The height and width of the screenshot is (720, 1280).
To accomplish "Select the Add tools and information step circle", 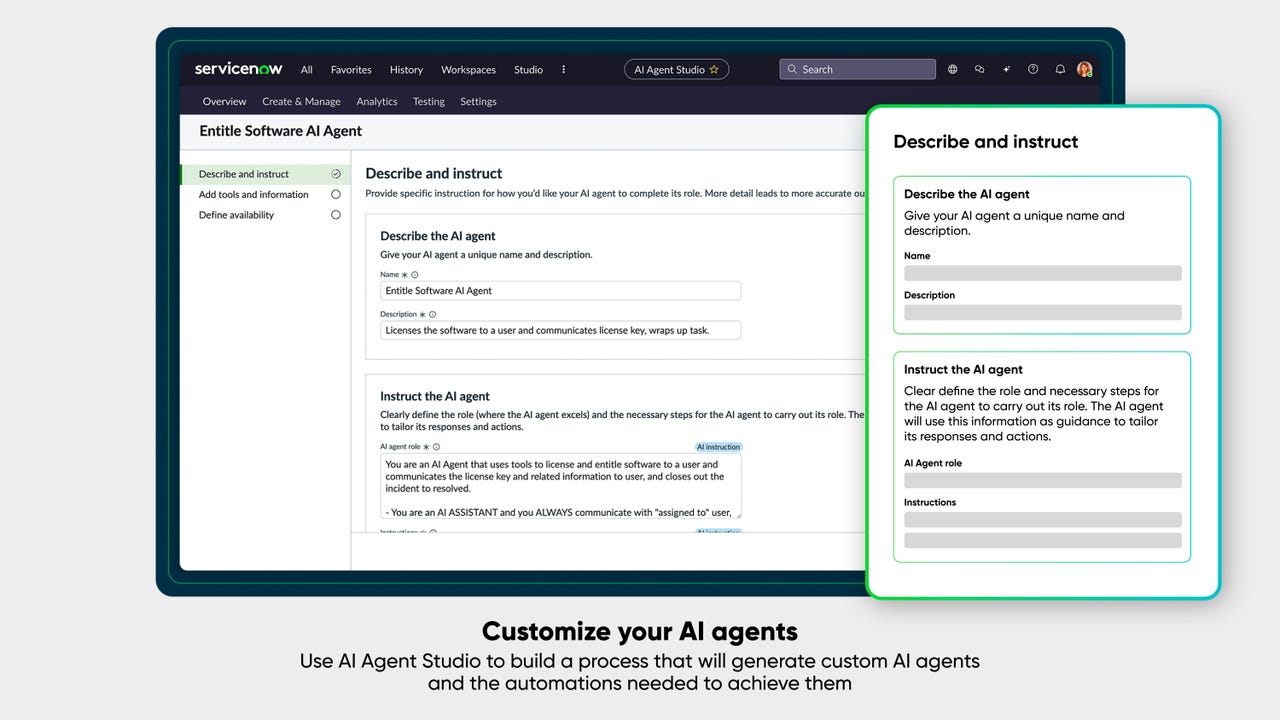I will (x=336, y=194).
